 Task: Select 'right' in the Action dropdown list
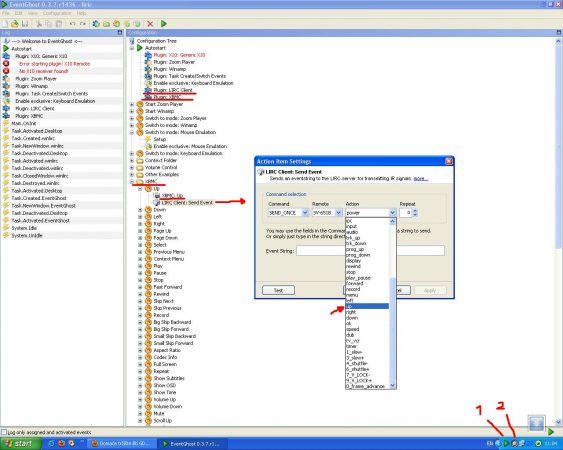tap(367, 312)
